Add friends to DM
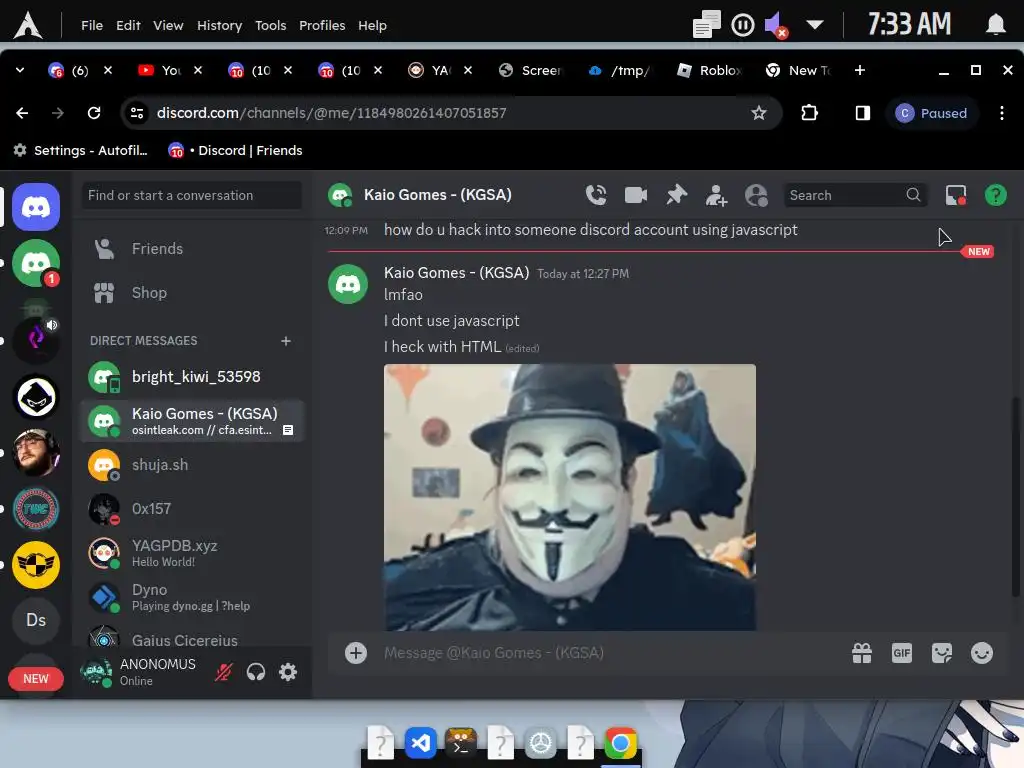Viewport: 1024px width, 768px height. coord(716,195)
